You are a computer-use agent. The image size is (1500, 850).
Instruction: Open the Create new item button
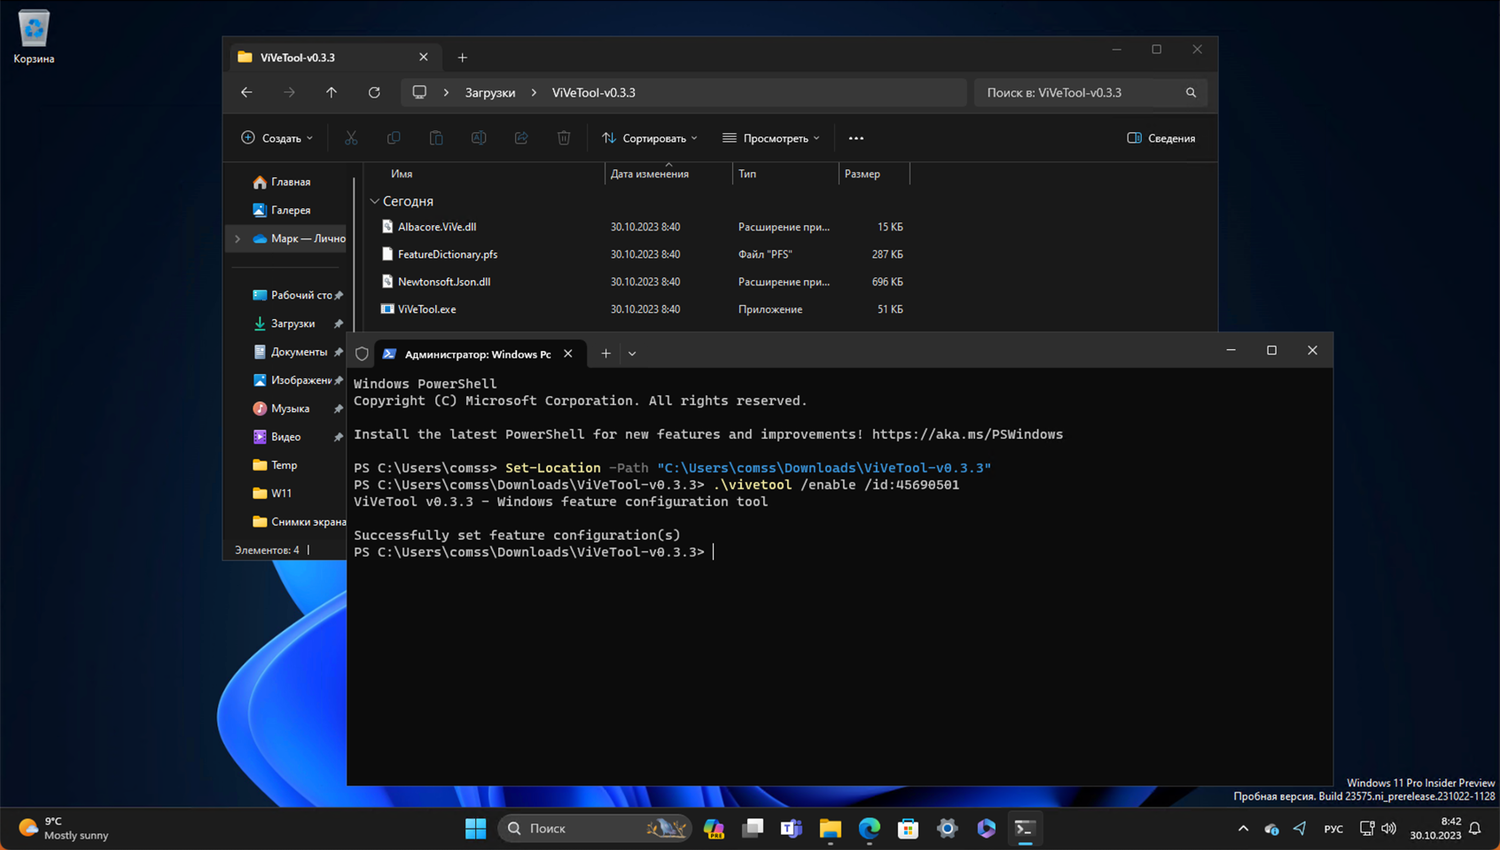[277, 138]
